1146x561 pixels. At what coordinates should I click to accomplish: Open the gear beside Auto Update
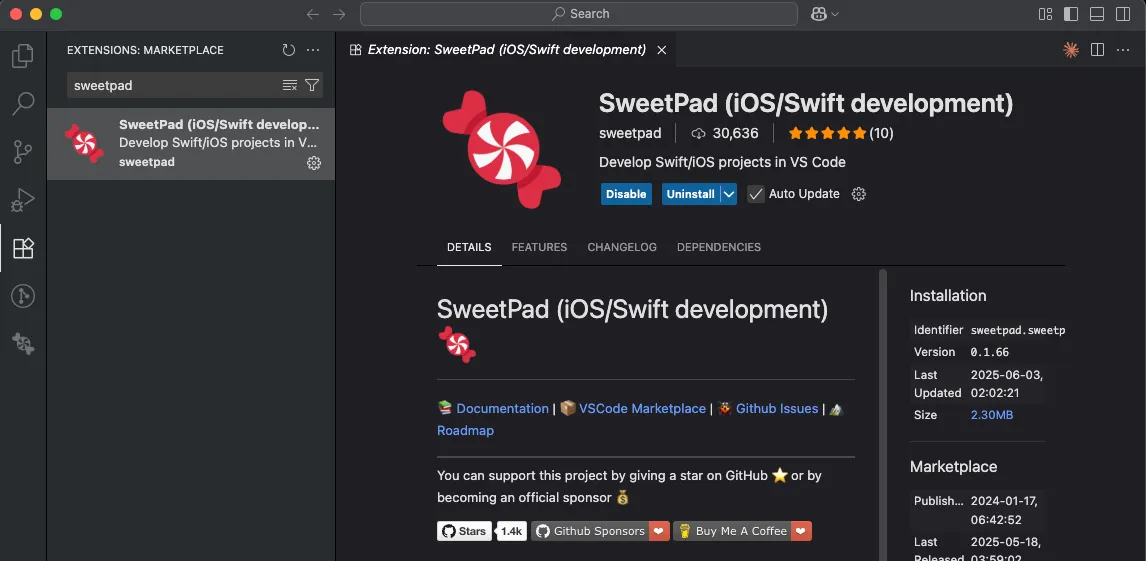859,194
